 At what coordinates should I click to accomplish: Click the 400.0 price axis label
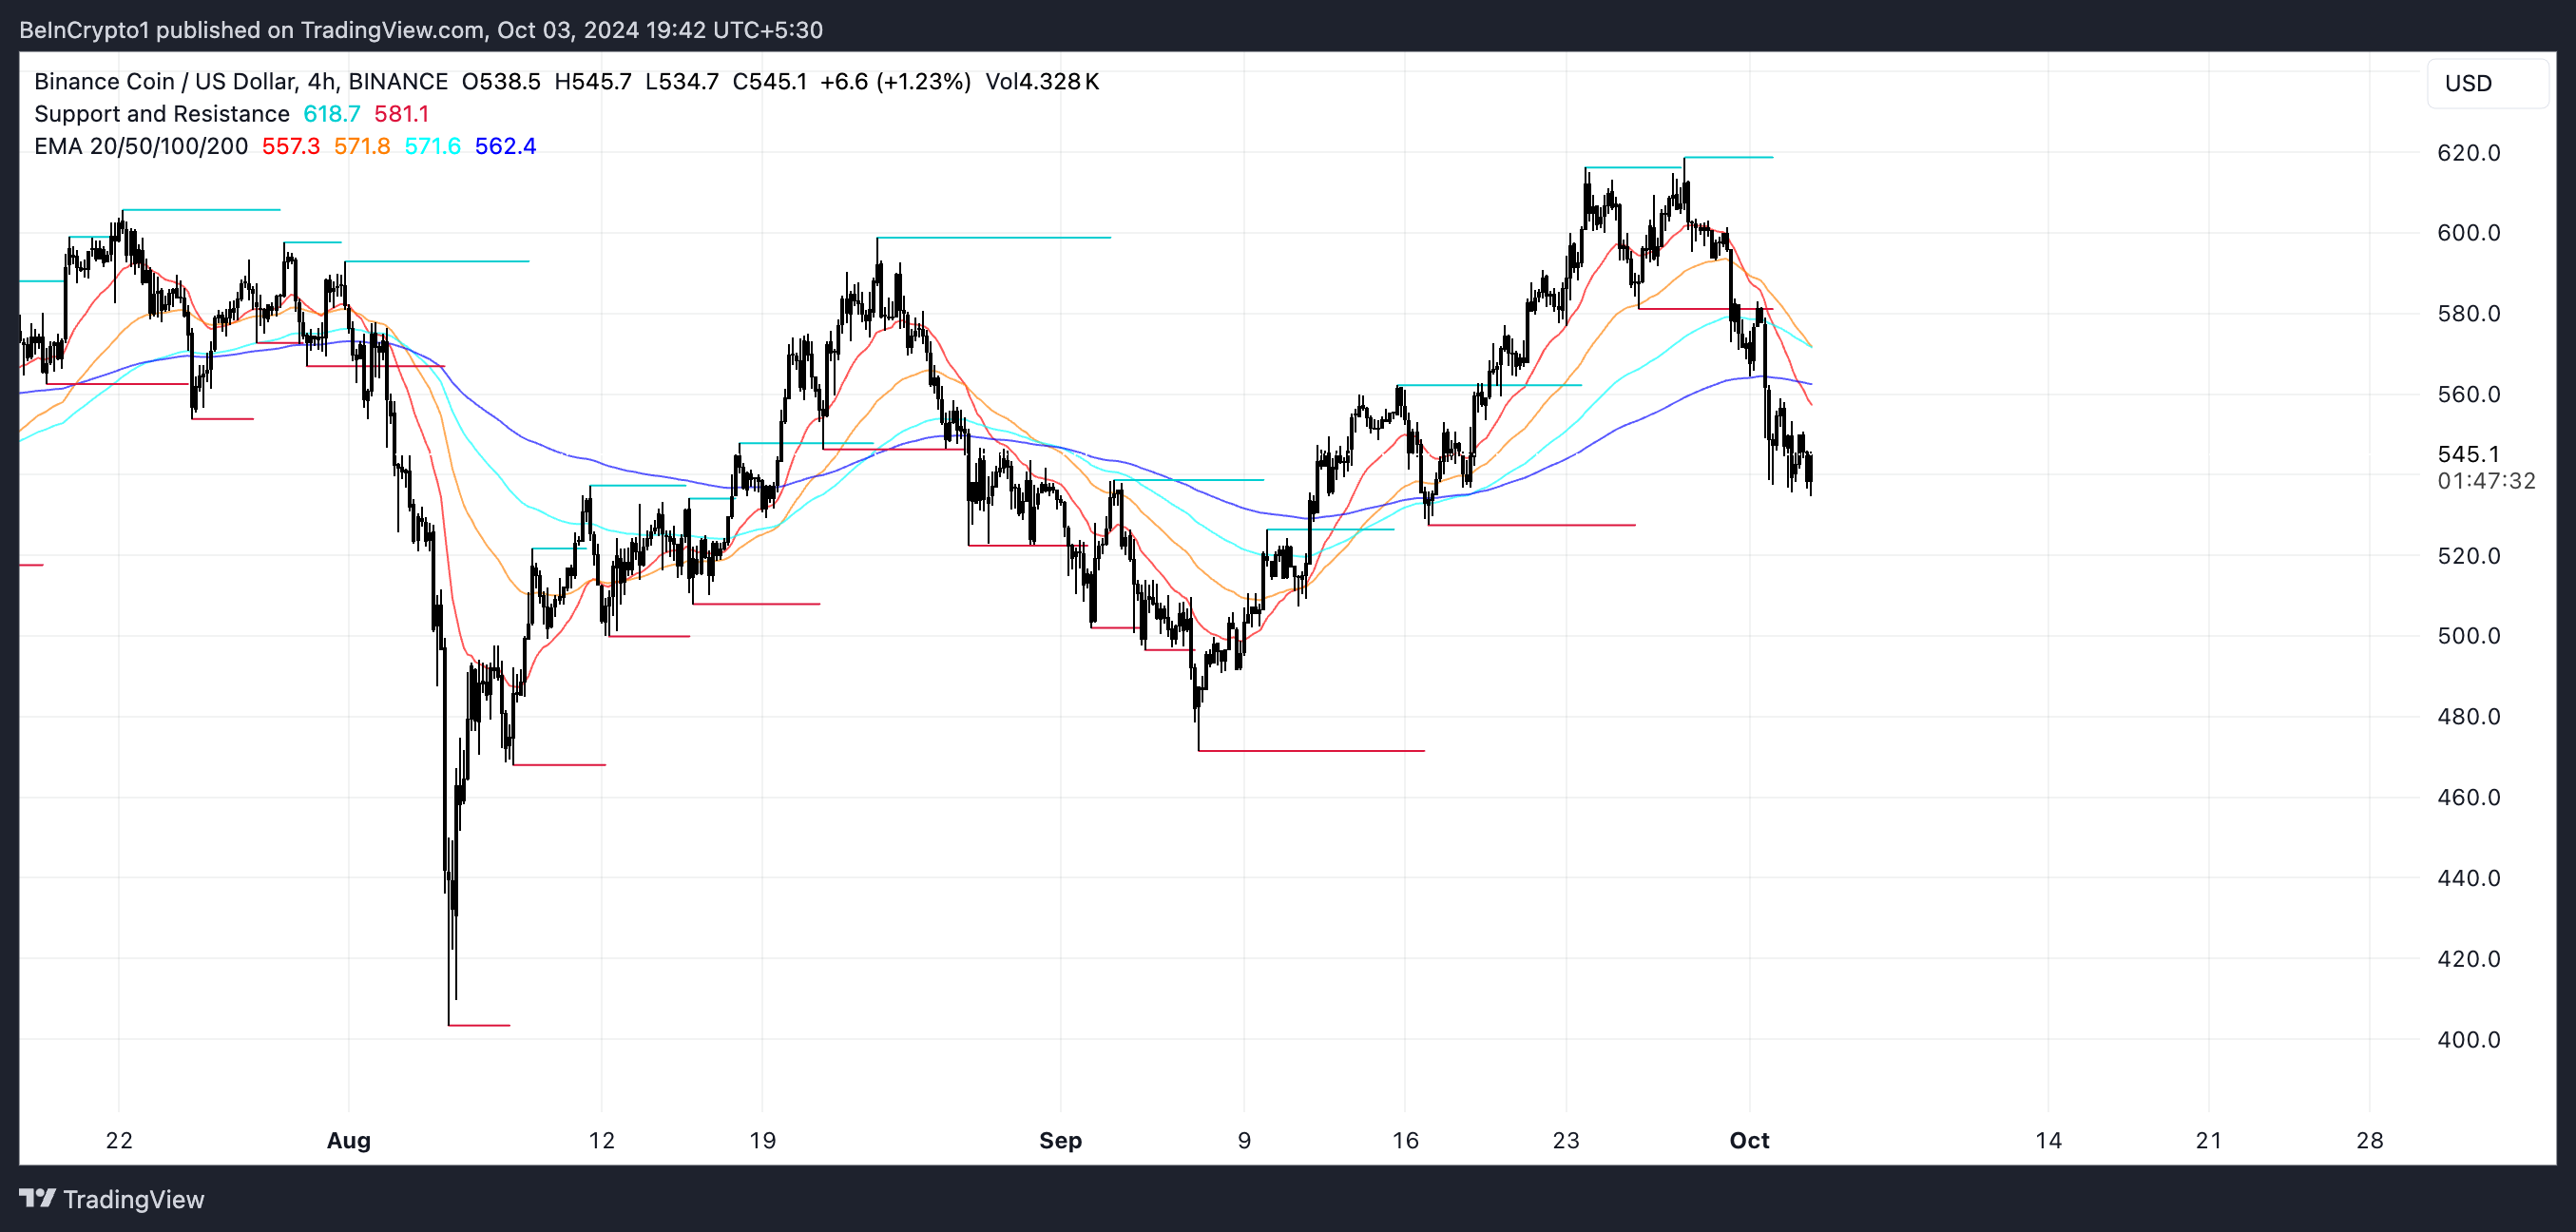(x=2468, y=1039)
